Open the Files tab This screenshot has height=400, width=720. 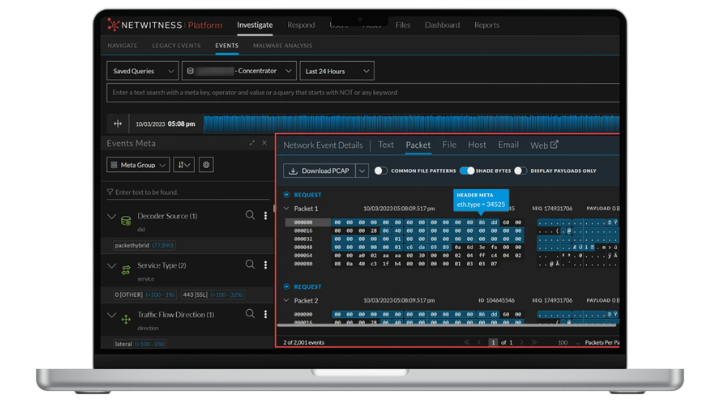(403, 25)
